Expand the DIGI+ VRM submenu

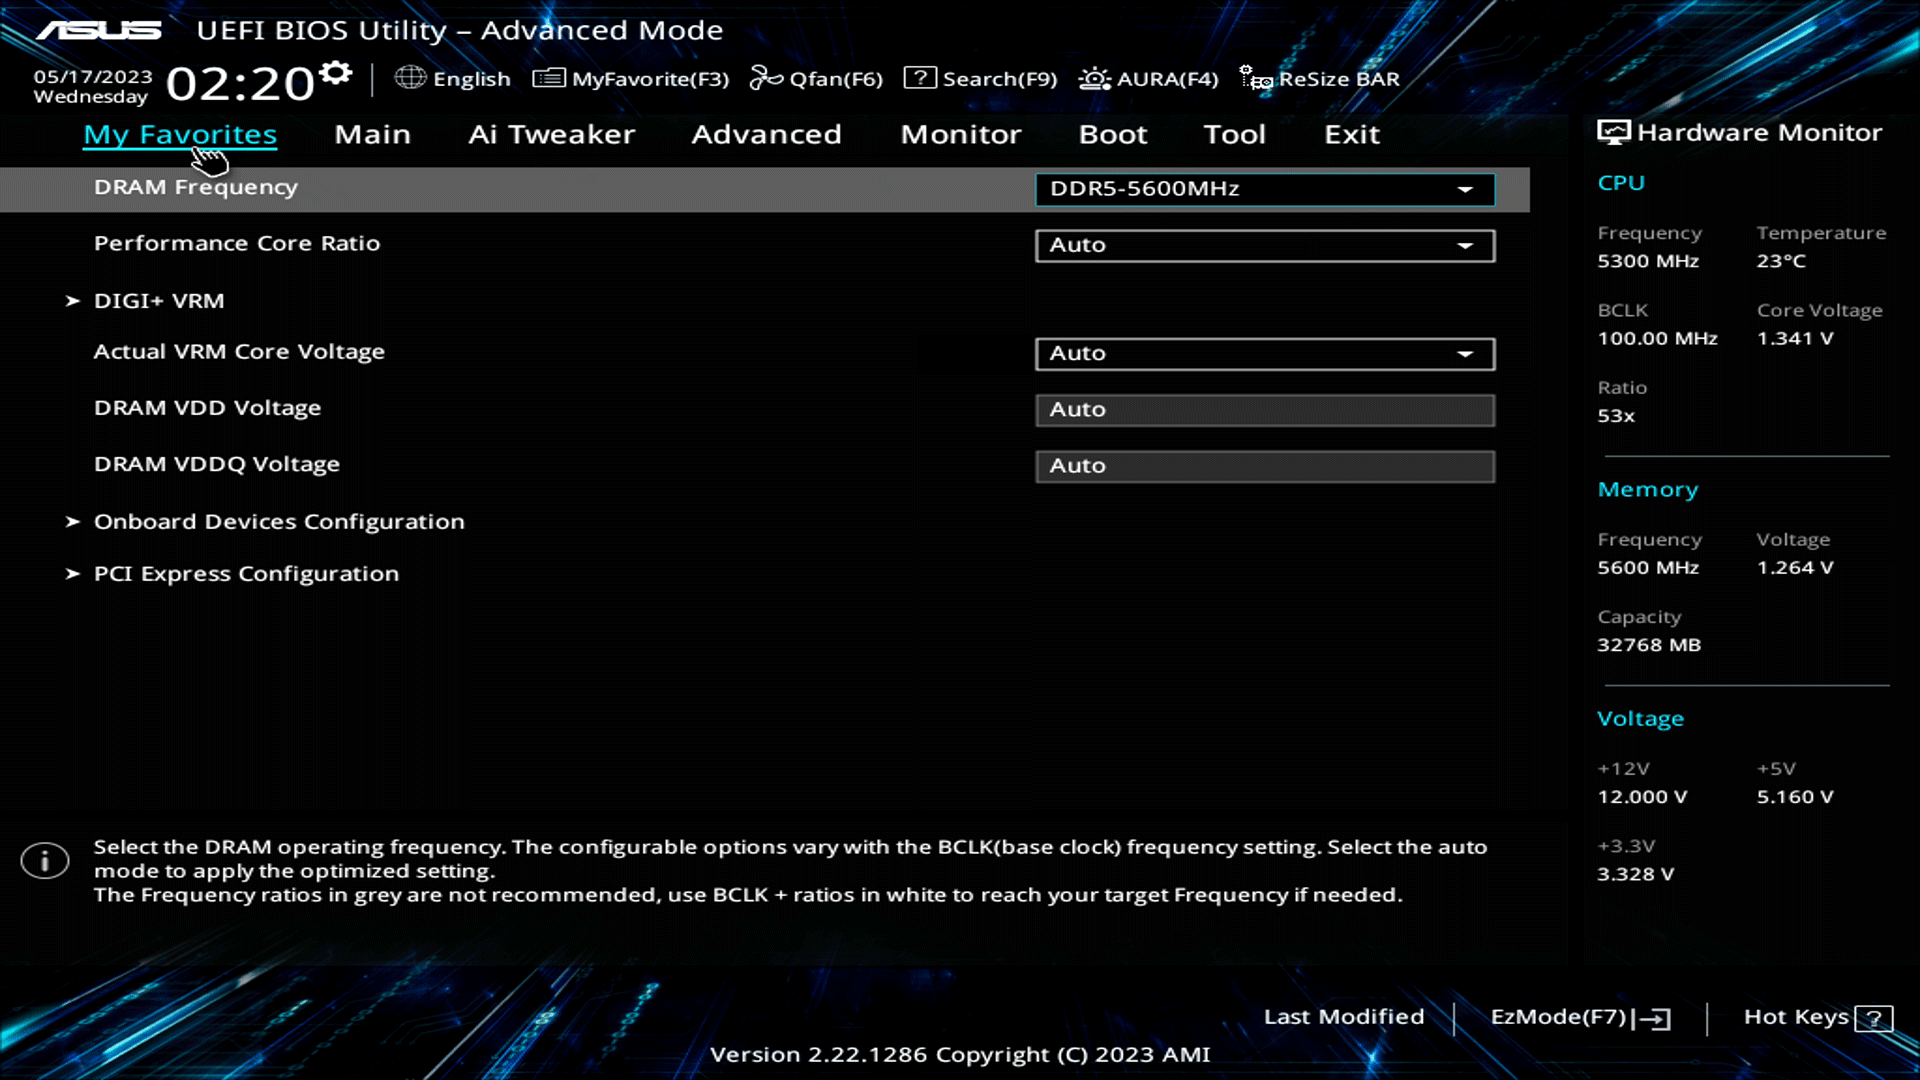pos(158,301)
